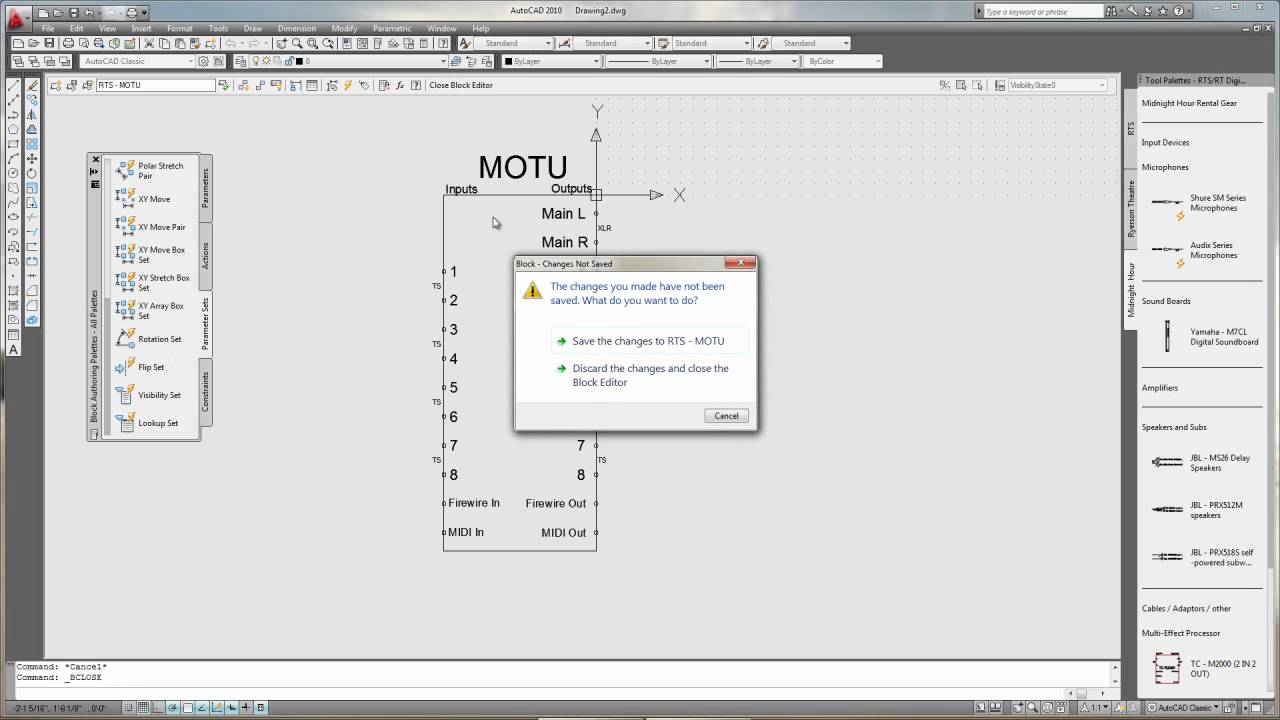Open the VisibilityState0 dropdown

[x=1057, y=85]
